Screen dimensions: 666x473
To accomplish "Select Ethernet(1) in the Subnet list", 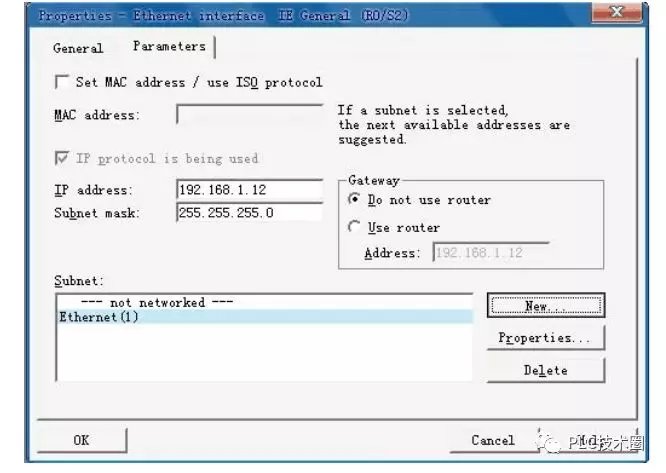I will [99, 317].
